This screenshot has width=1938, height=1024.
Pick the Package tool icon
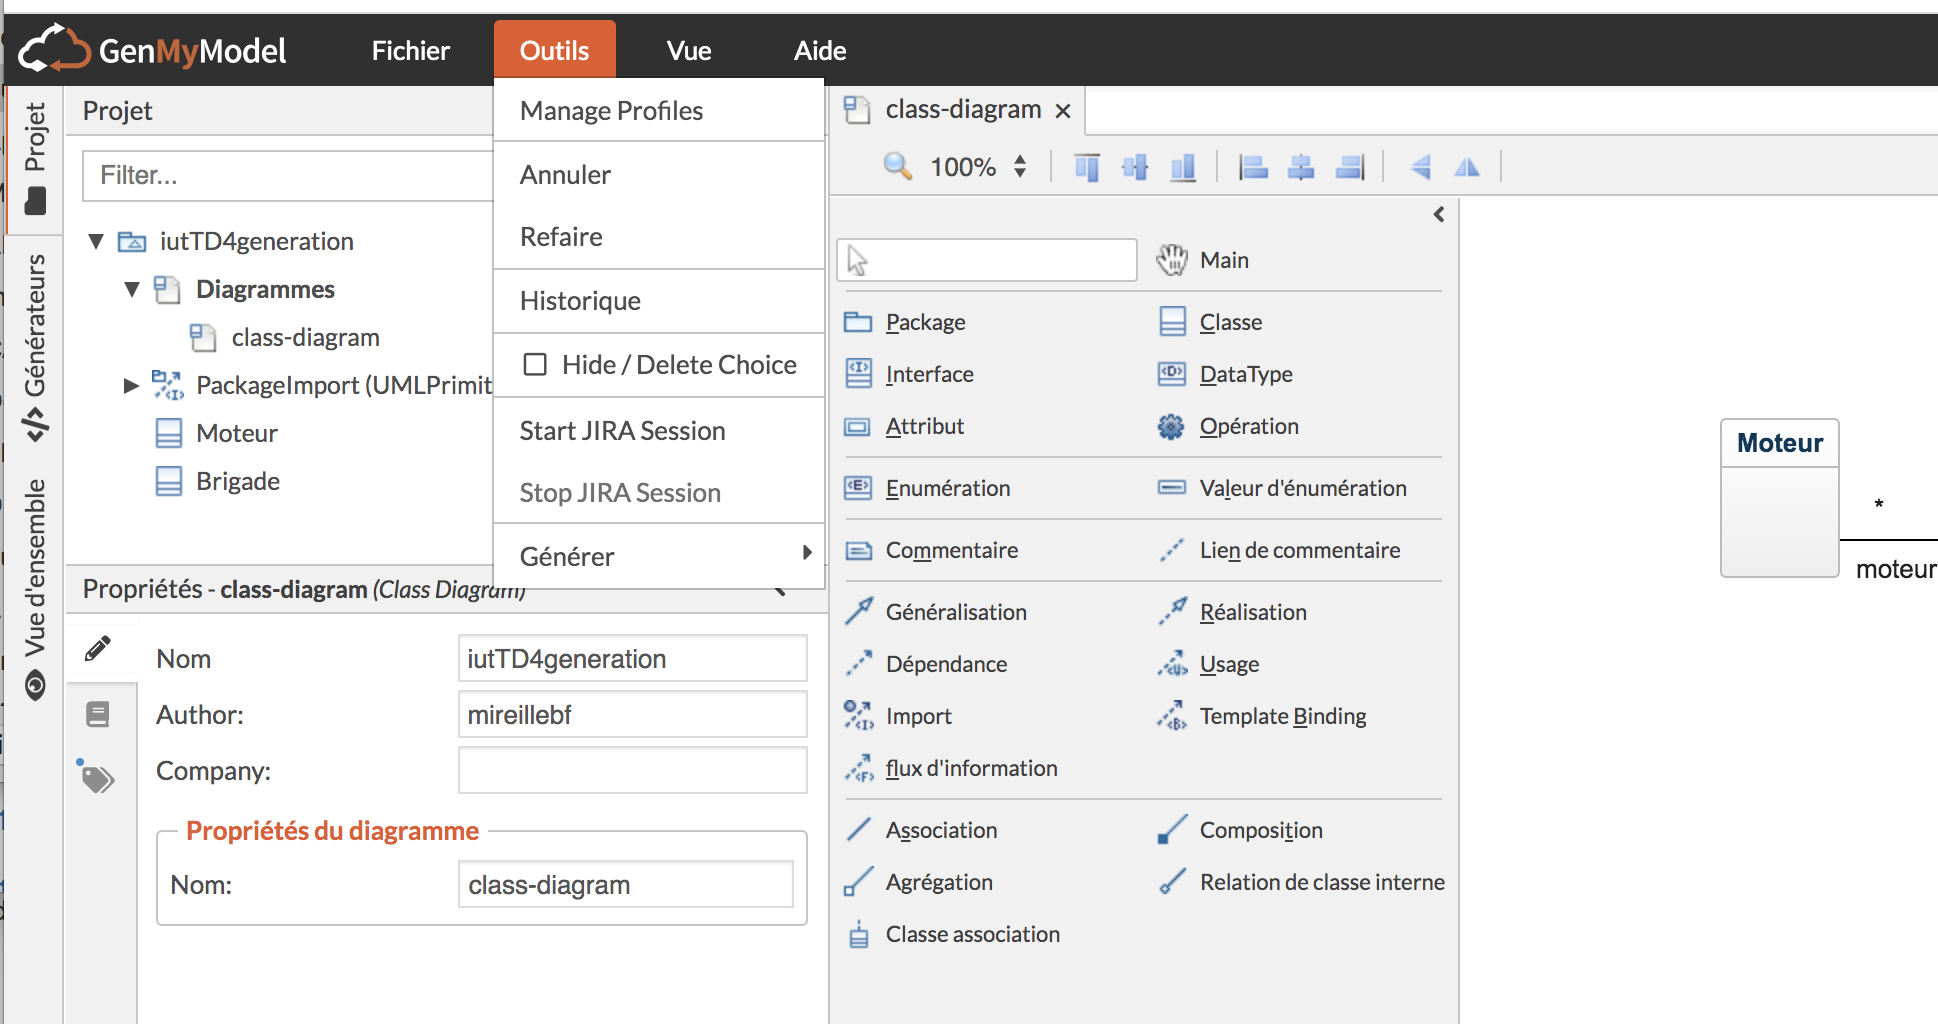858,322
